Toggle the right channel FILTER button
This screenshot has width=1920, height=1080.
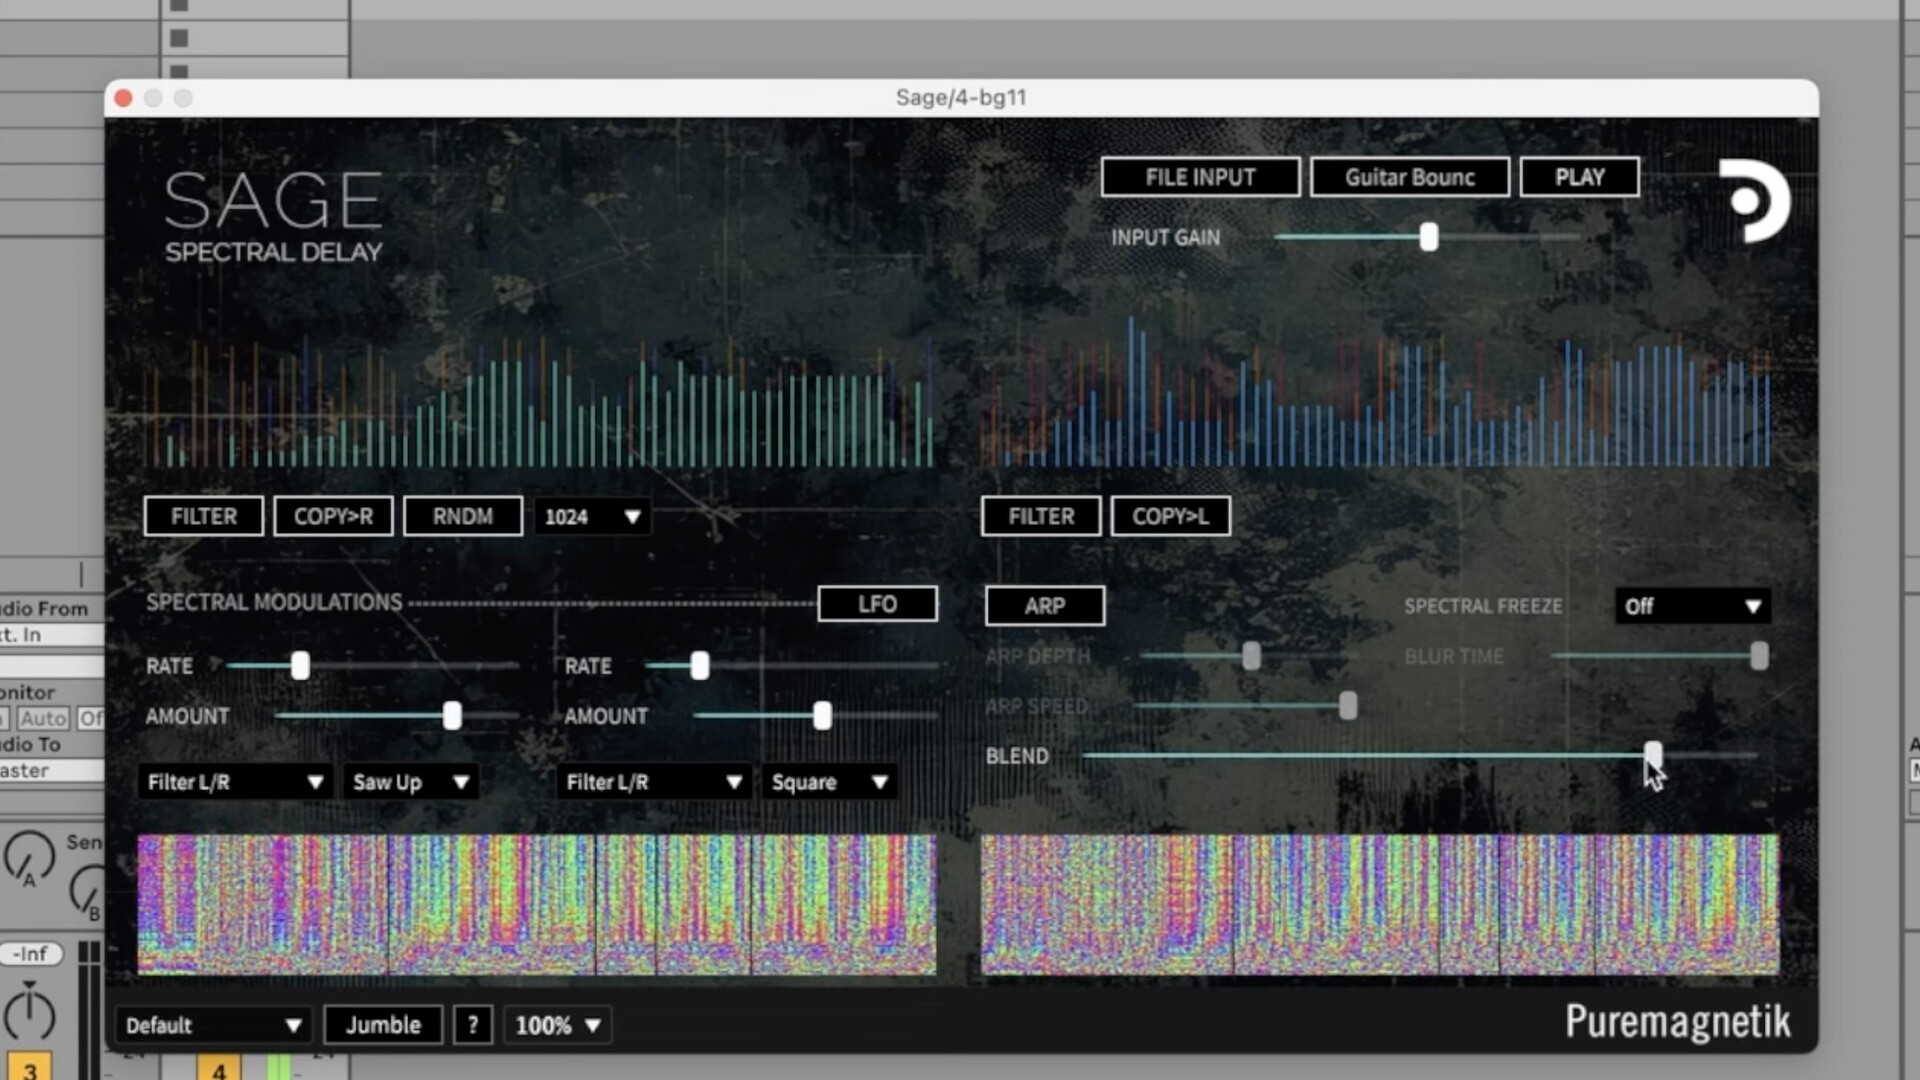point(1041,516)
